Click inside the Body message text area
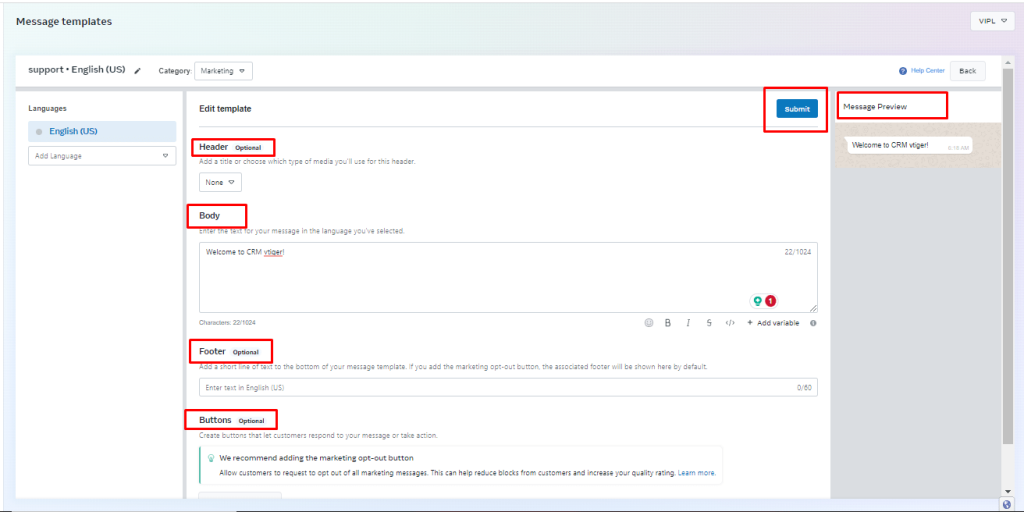 508,278
